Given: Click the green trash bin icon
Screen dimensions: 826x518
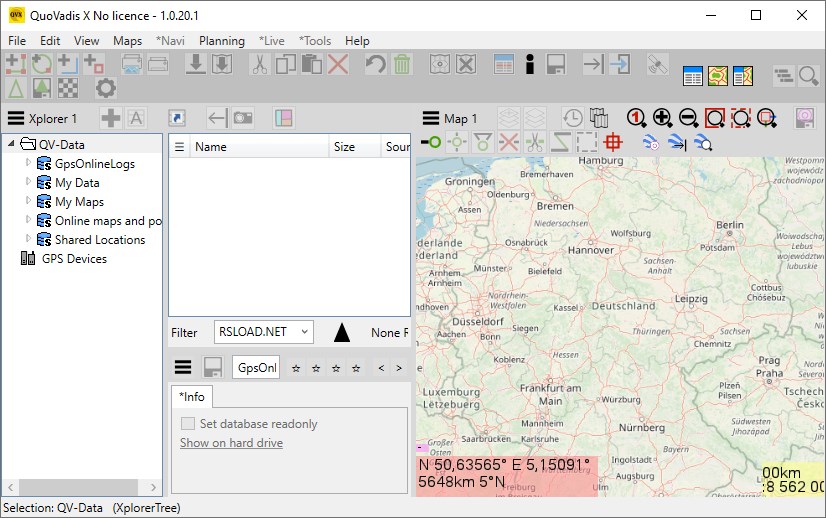Looking at the screenshot, I should click(x=401, y=65).
